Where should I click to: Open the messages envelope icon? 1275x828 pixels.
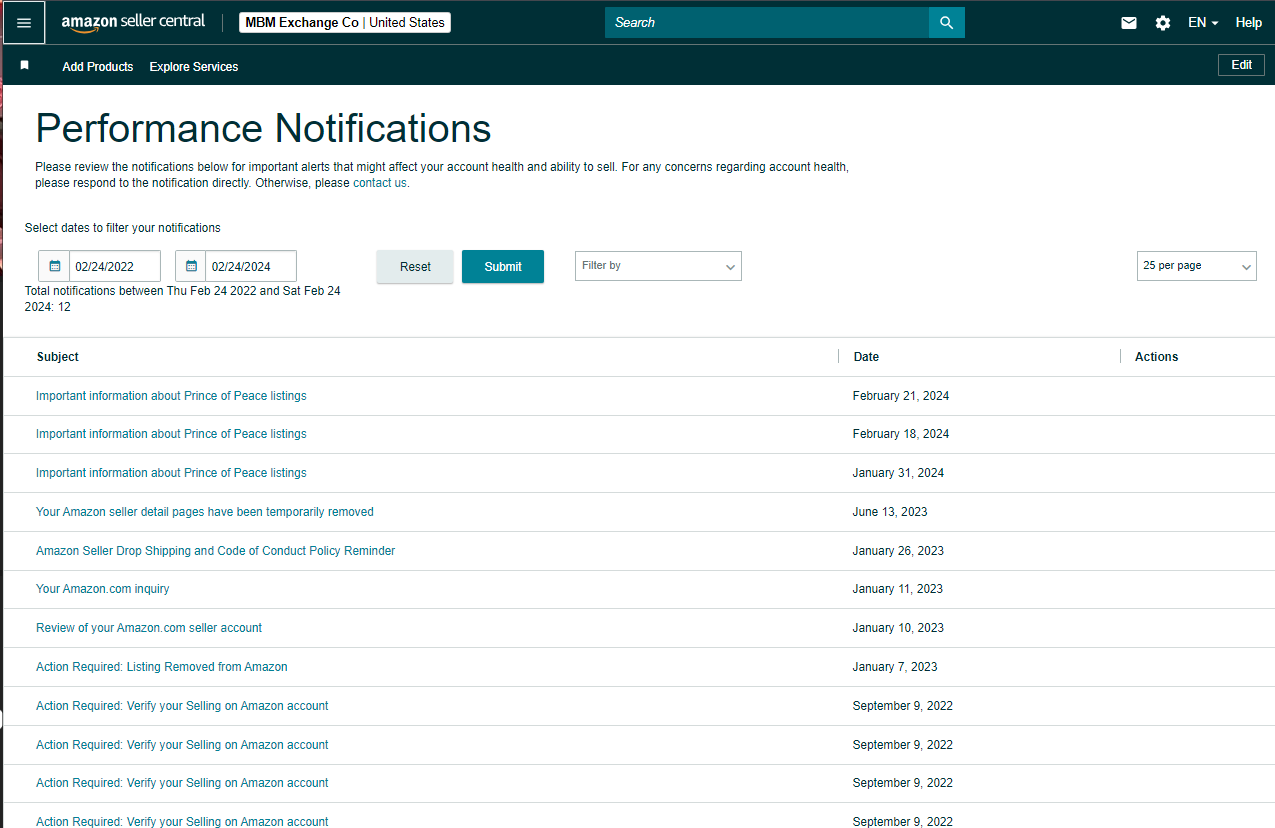click(1129, 23)
